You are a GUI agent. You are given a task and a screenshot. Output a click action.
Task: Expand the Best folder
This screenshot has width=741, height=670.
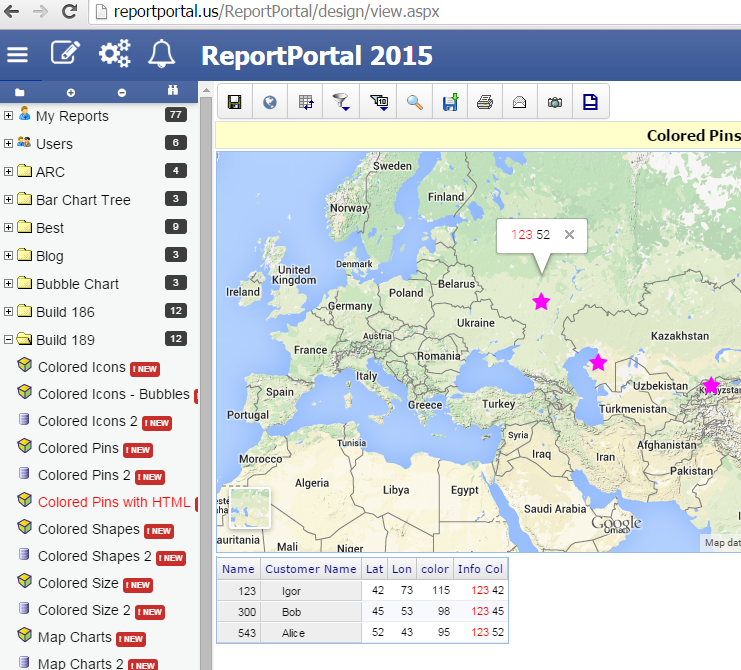pos(8,227)
